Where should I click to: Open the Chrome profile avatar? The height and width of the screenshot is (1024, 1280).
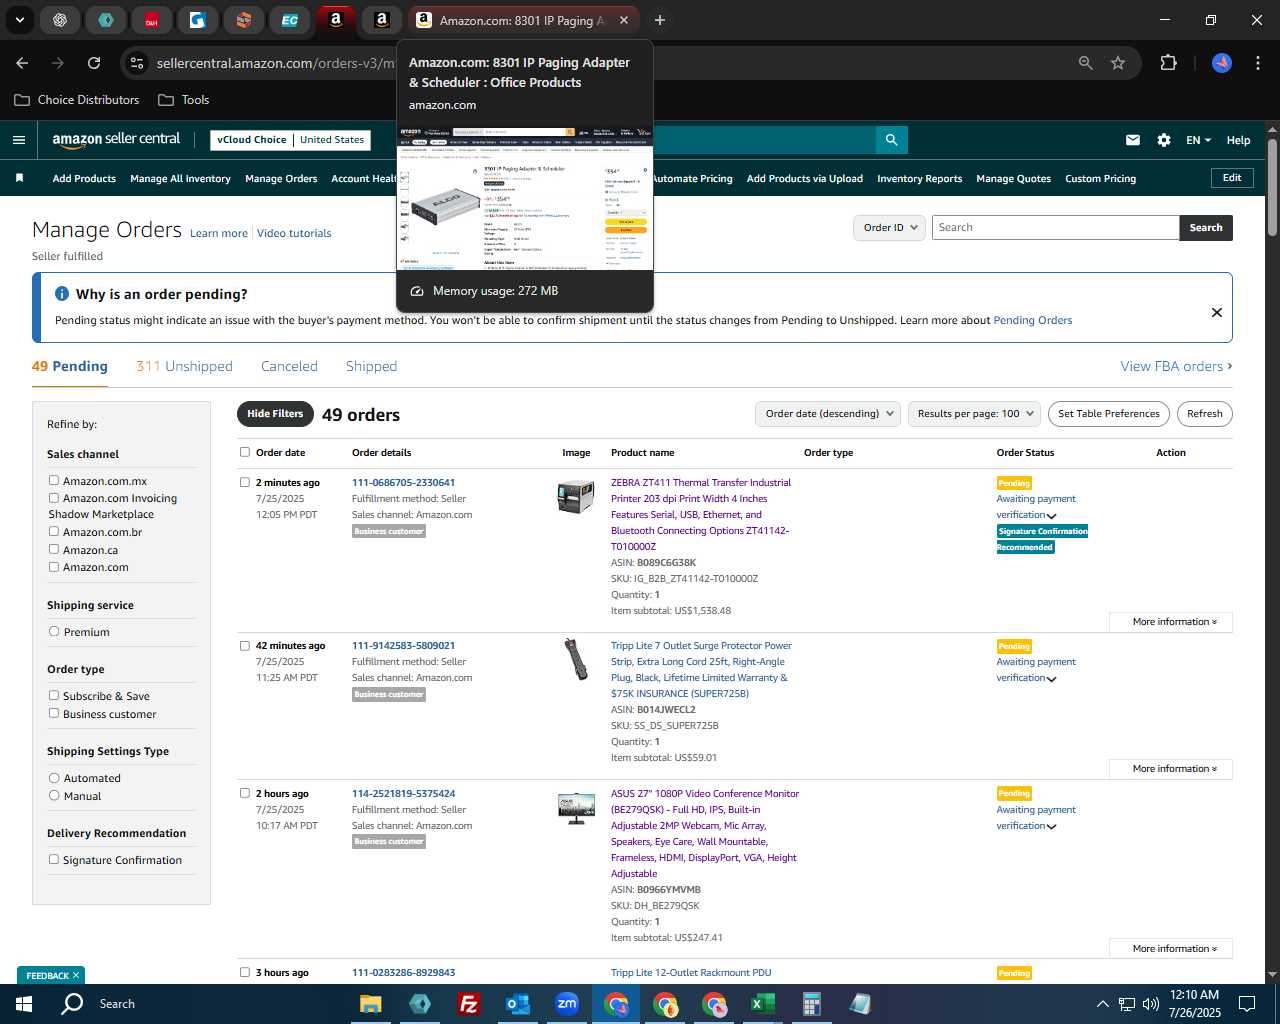click(x=1222, y=63)
